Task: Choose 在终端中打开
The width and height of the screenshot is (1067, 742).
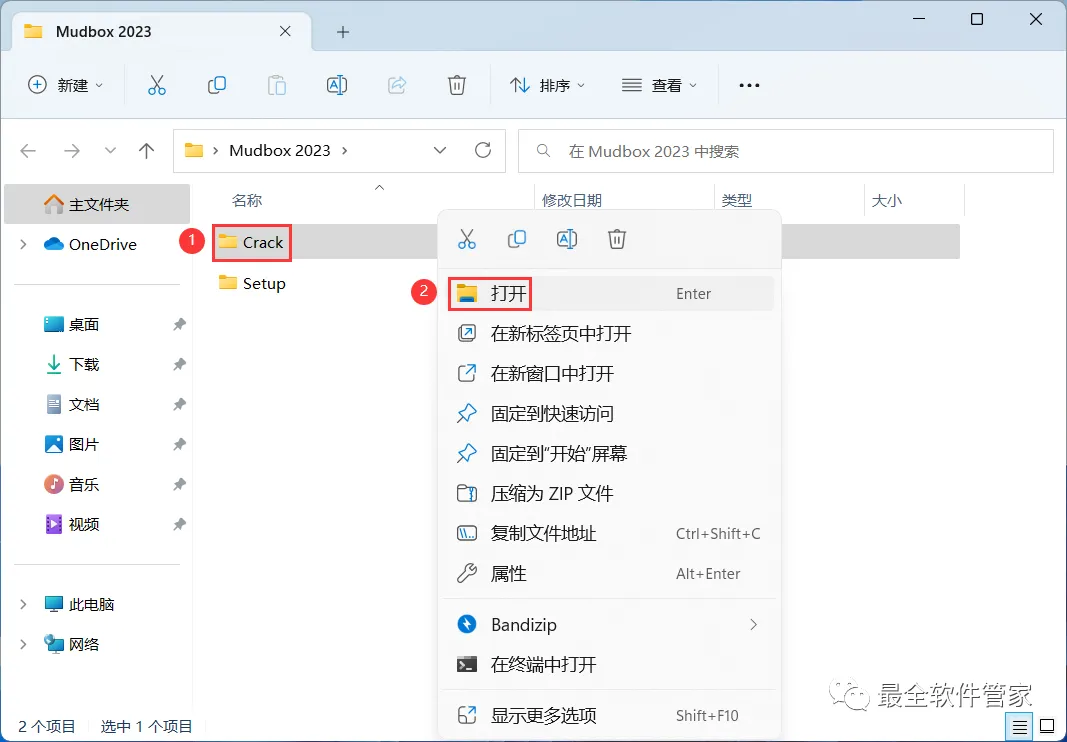Action: point(610,664)
